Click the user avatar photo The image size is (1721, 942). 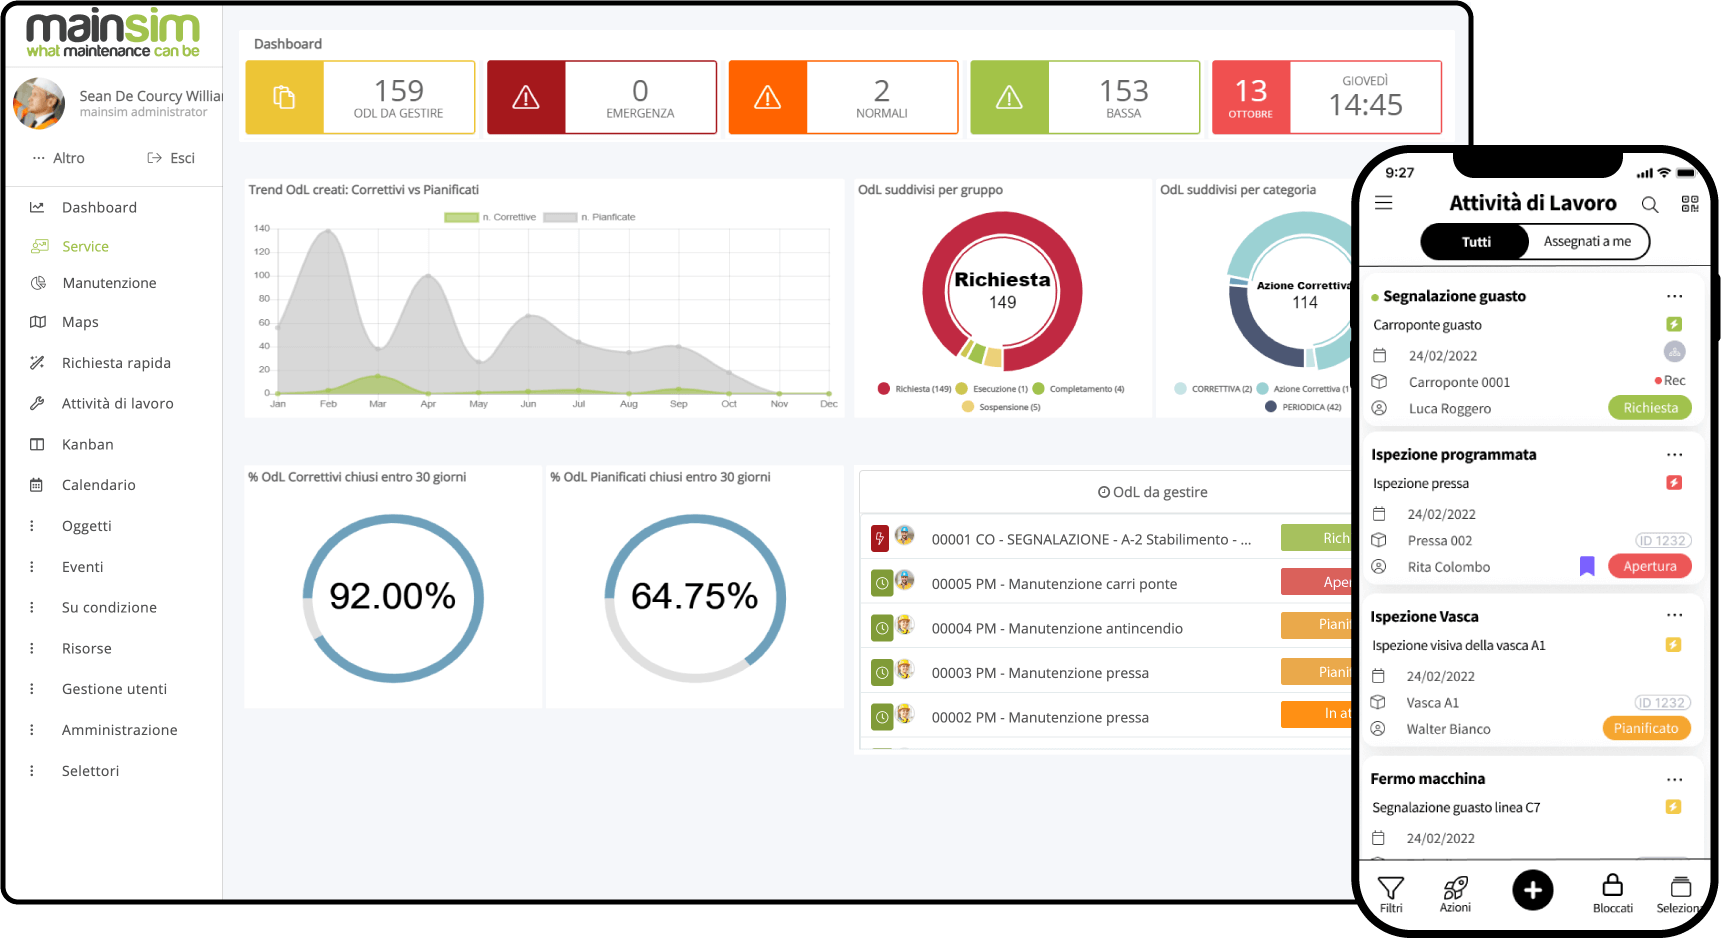(x=39, y=103)
